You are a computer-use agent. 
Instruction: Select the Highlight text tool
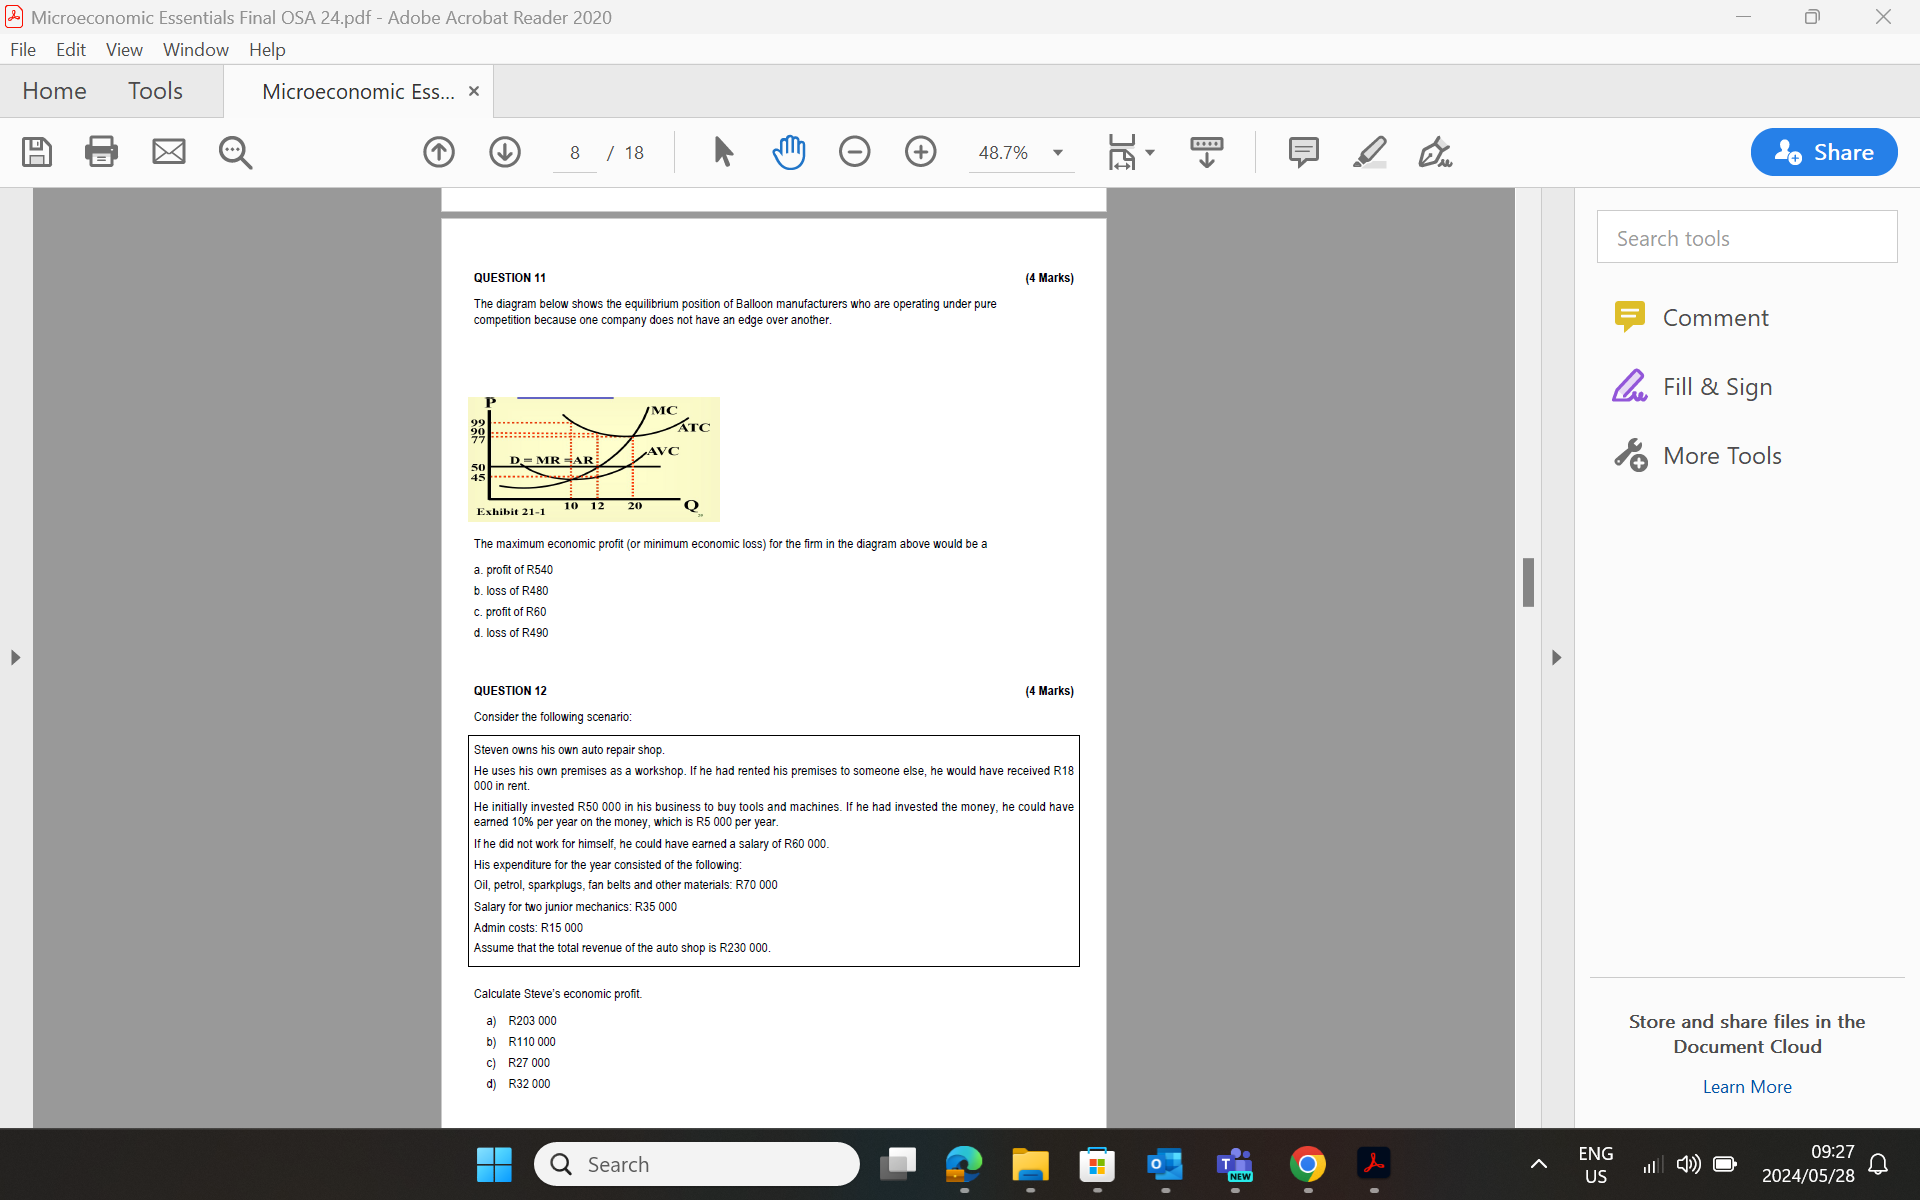tap(1370, 152)
